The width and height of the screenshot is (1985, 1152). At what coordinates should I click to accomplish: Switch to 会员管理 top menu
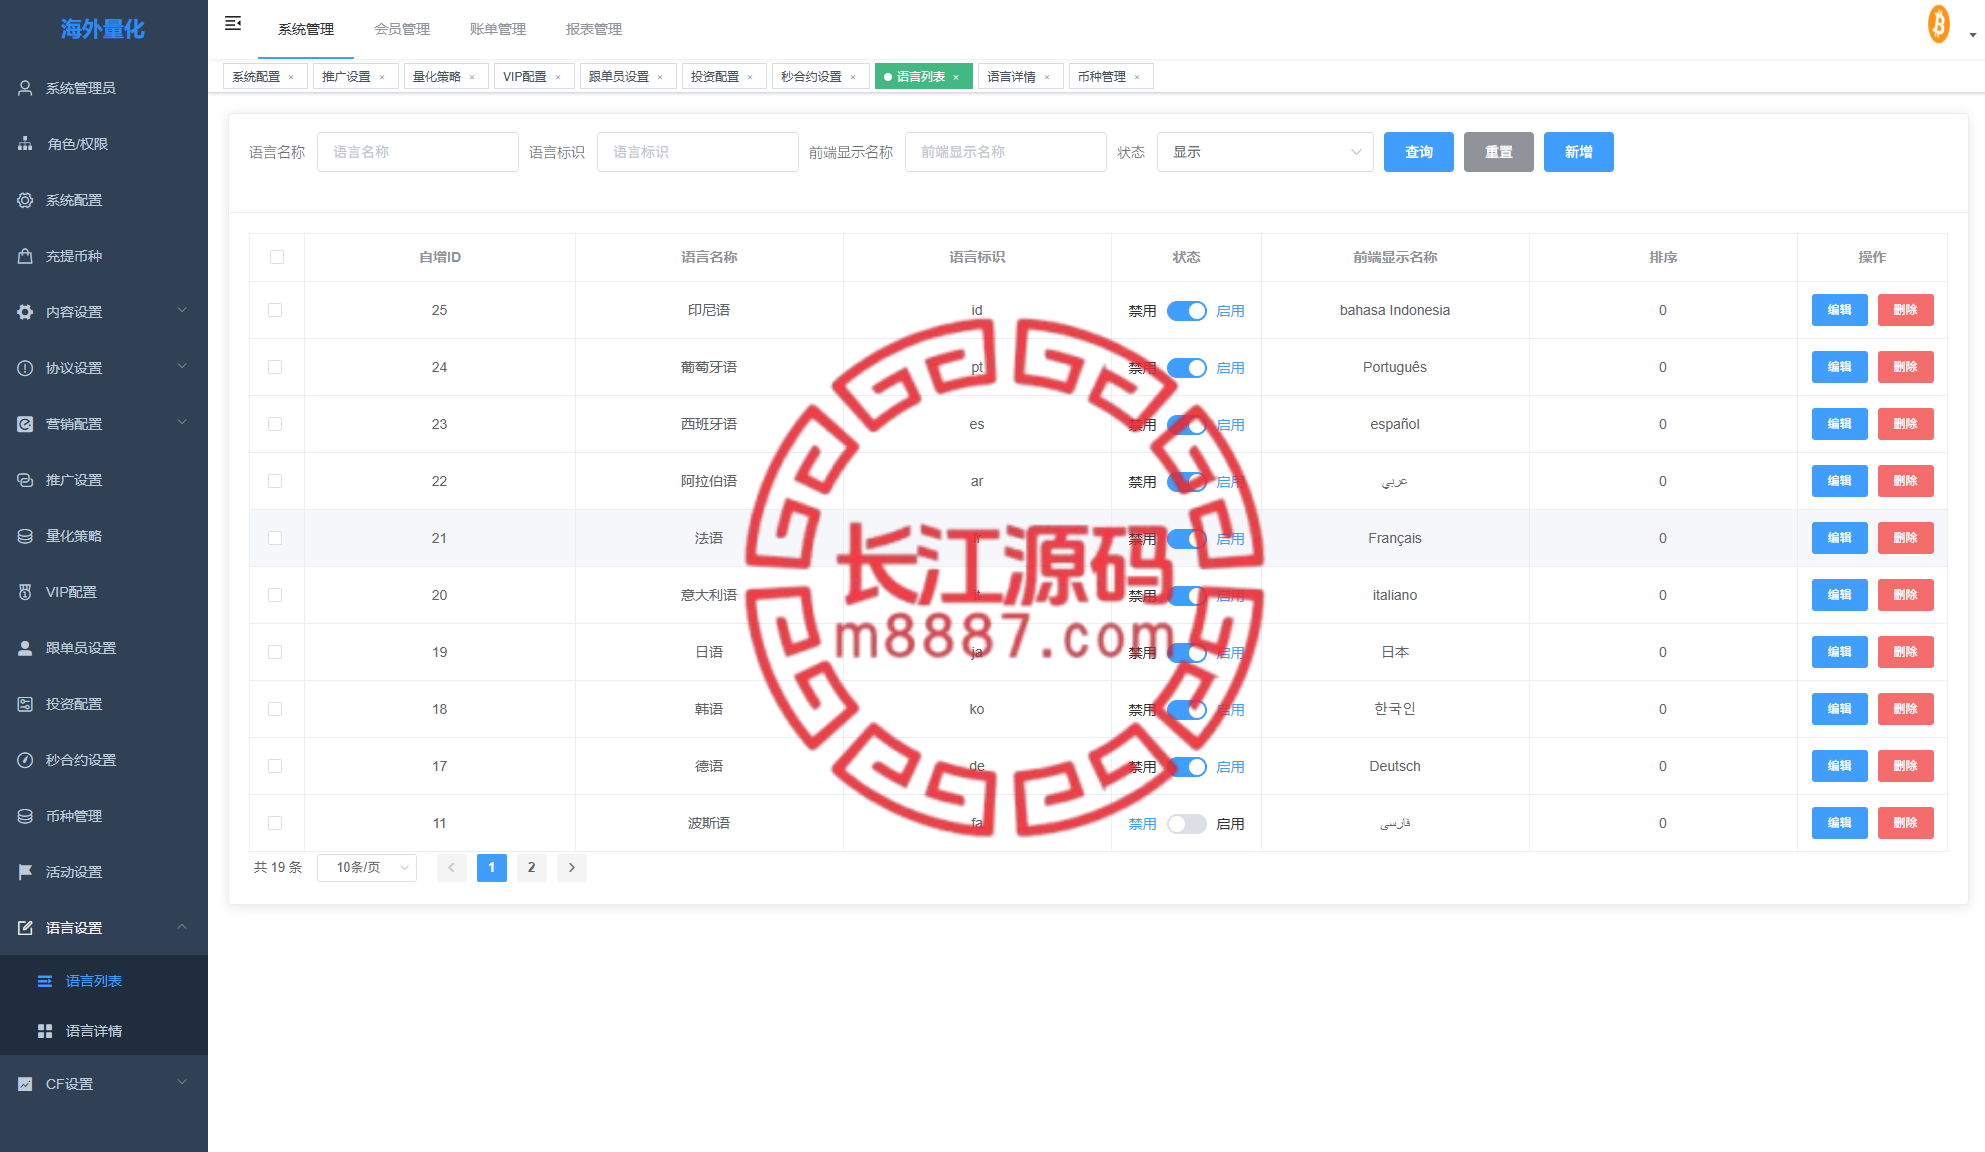(x=402, y=29)
